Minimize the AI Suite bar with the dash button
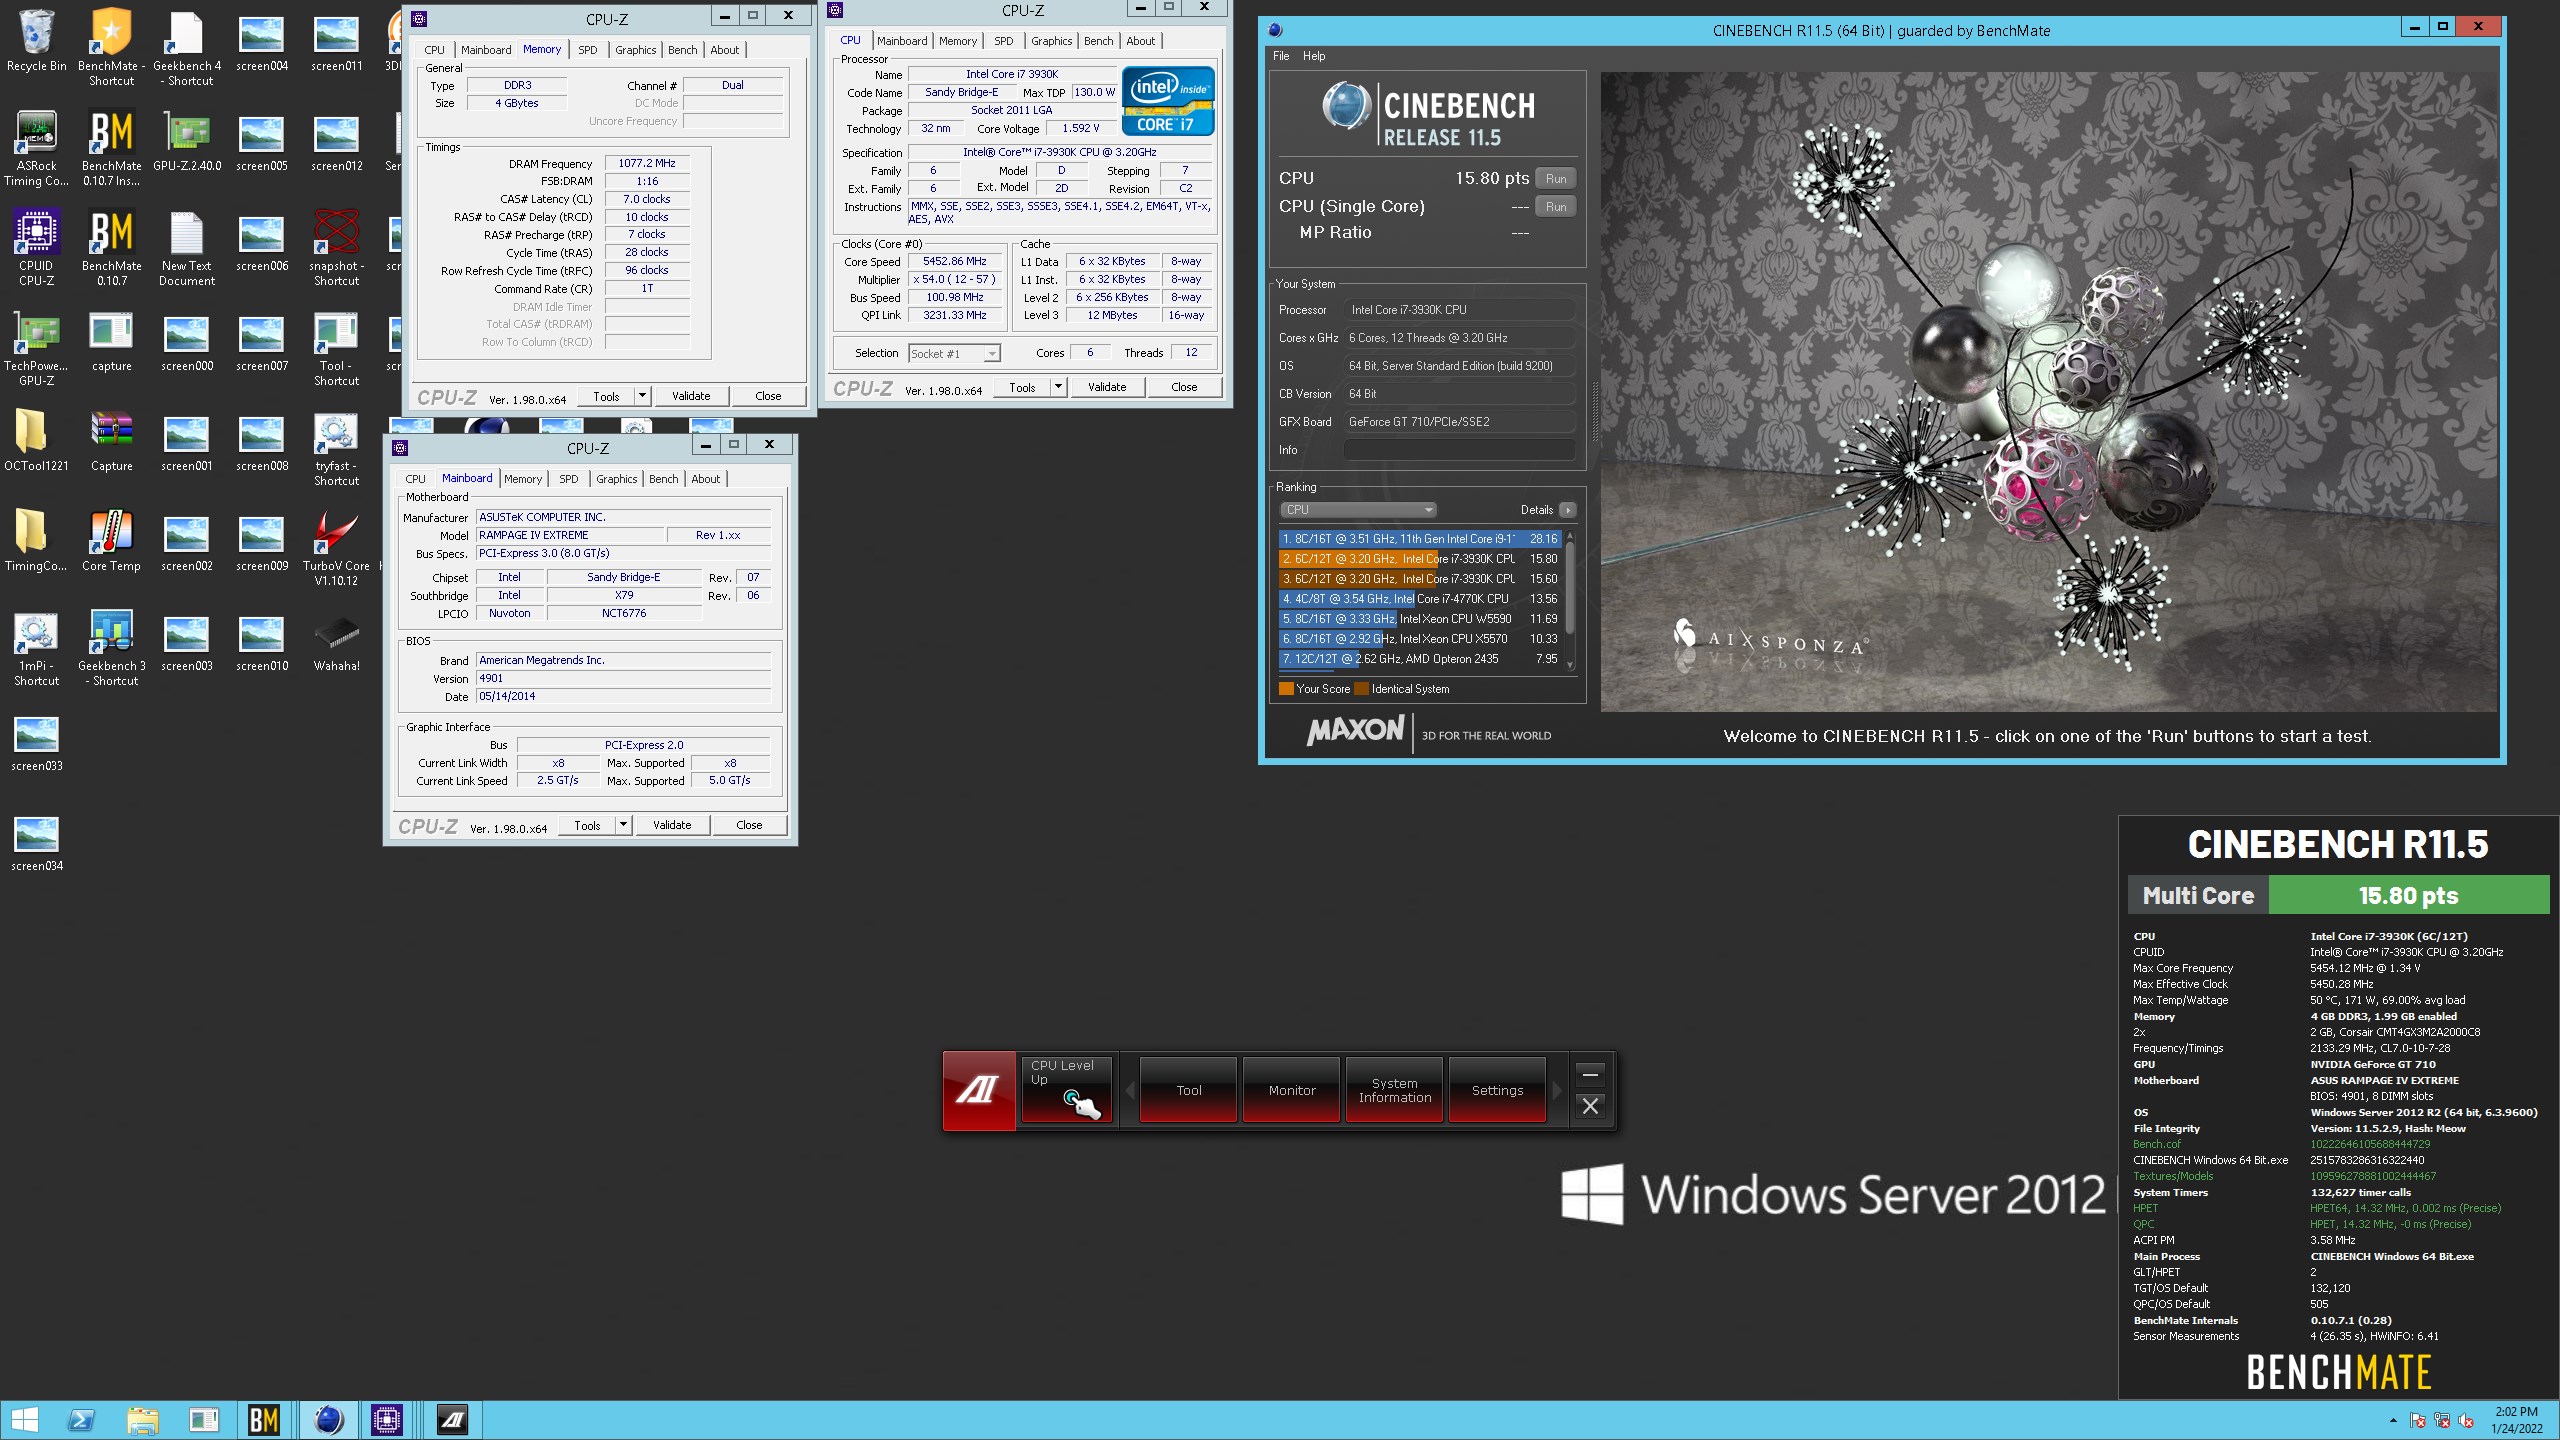Viewport: 2560px width, 1440px height. [1590, 1075]
